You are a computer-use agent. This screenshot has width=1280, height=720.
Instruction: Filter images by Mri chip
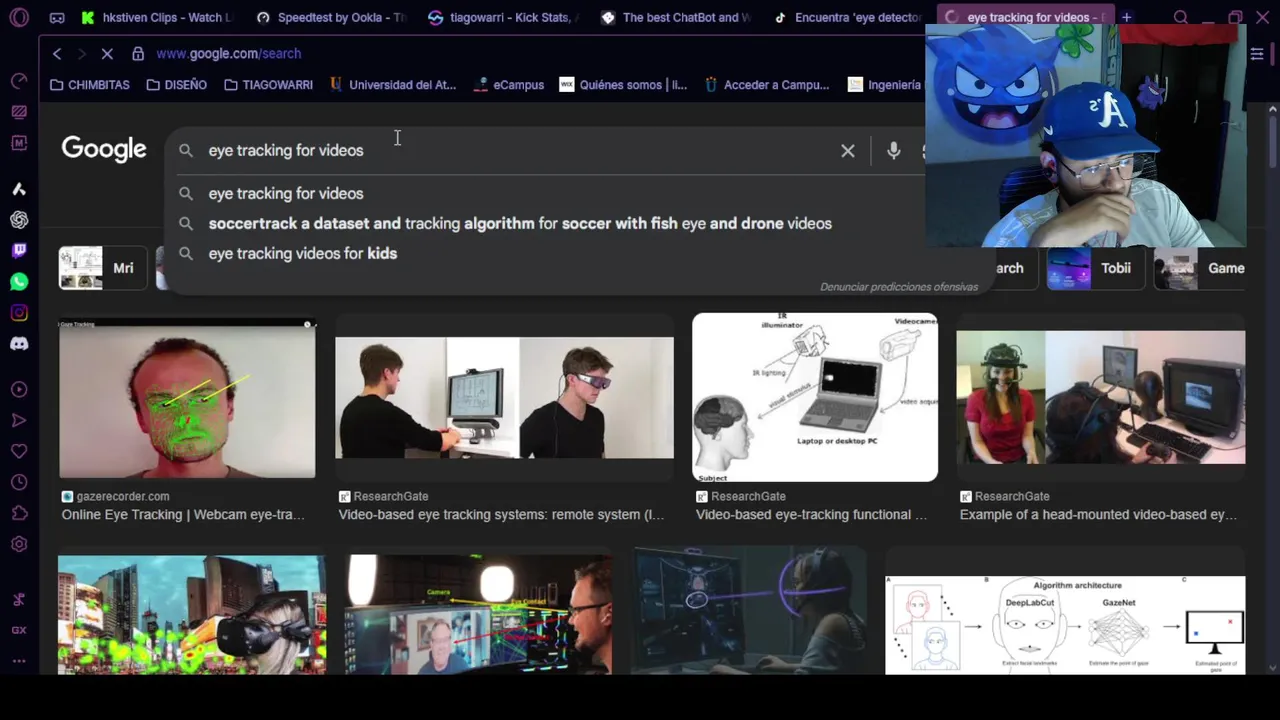point(102,268)
